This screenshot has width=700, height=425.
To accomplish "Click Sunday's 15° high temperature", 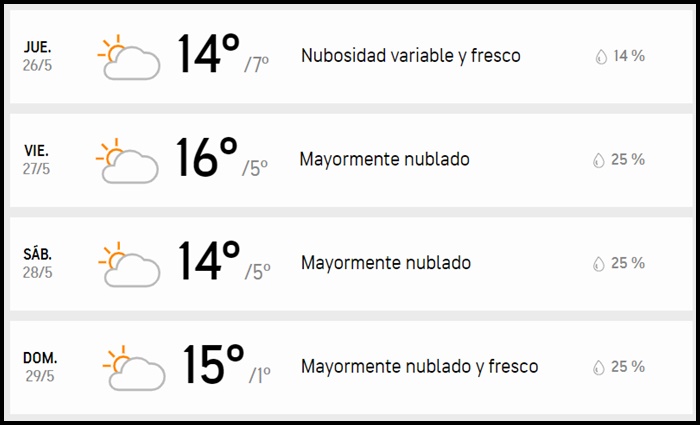I will (x=213, y=365).
